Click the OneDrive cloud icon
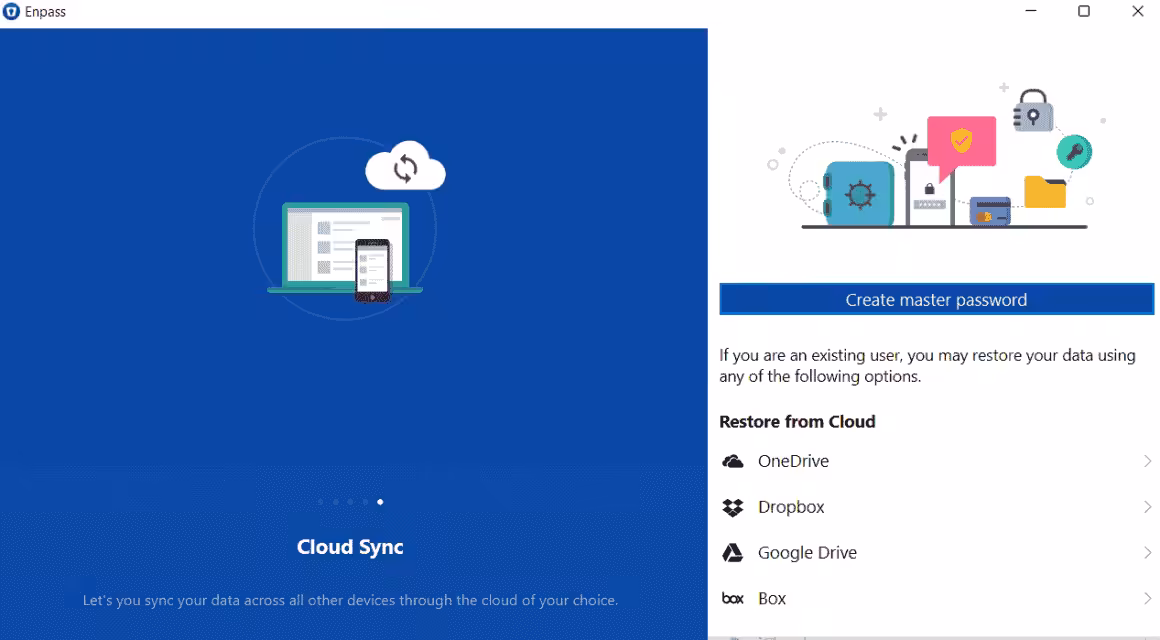This screenshot has height=640, width=1160. (733, 461)
